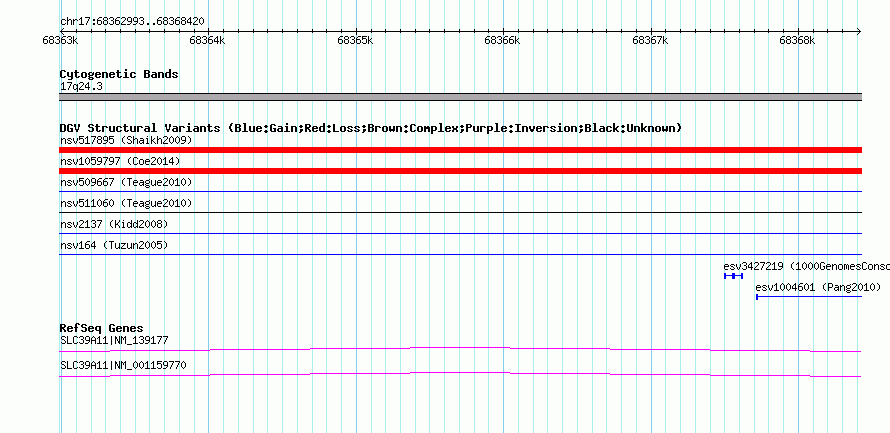Select the short blue esv3427219 feature glyph
This screenshot has height=433, width=890.
733,276
